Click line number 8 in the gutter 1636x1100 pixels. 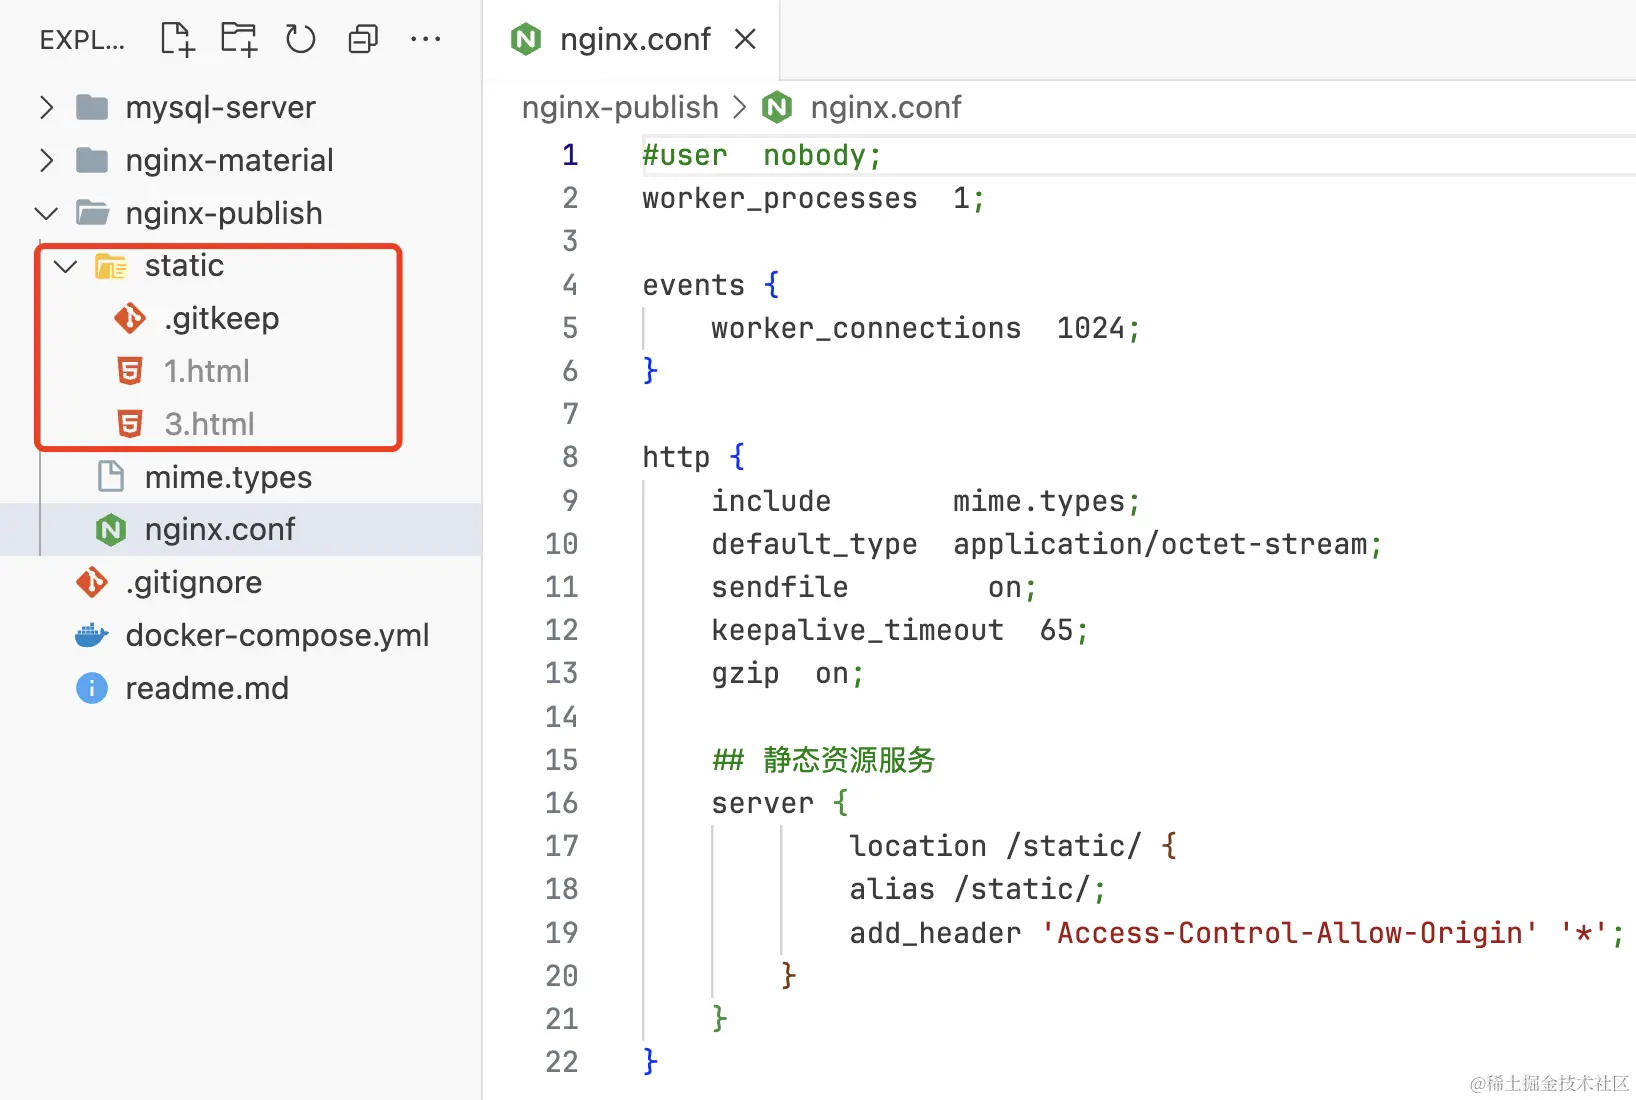coord(570,457)
